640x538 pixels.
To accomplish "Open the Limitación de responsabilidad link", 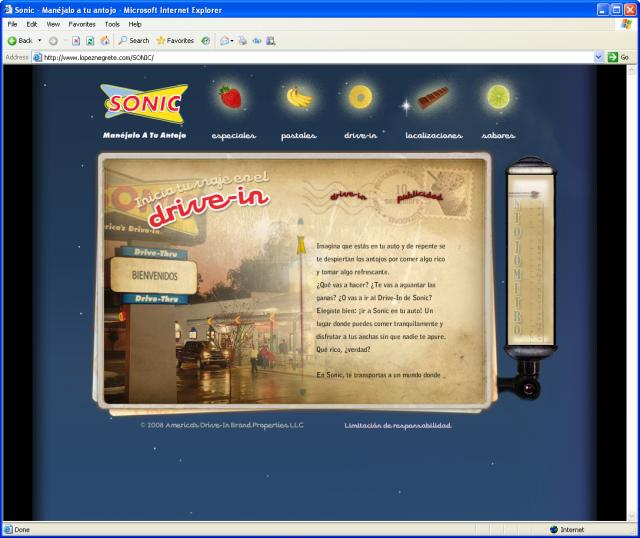I will click(x=397, y=425).
